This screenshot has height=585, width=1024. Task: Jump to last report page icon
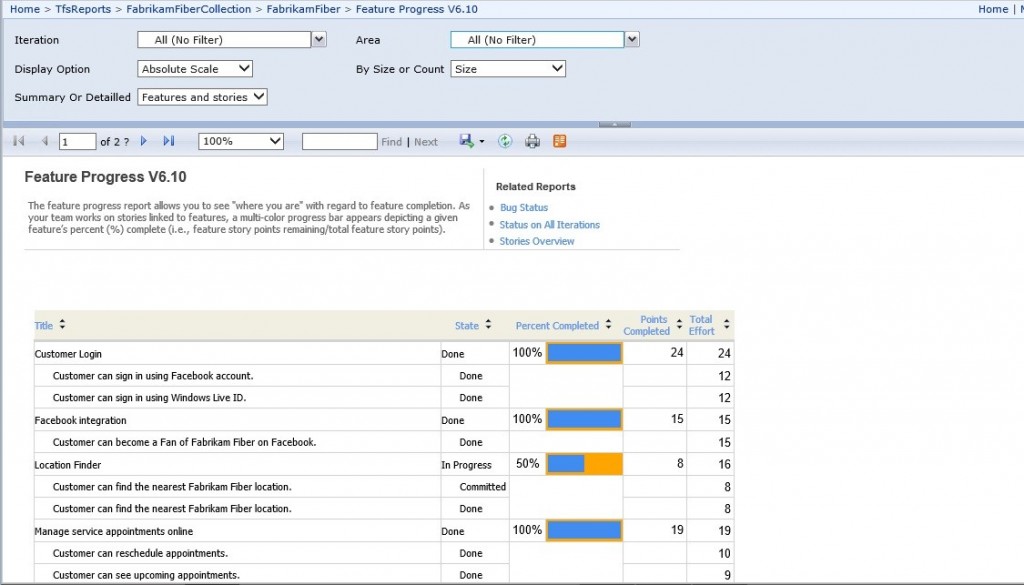pos(168,141)
